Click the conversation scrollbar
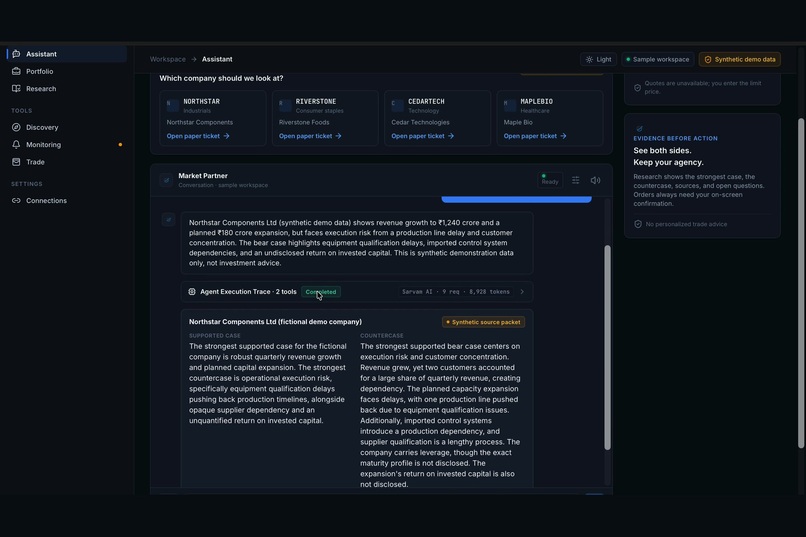 coord(608,348)
